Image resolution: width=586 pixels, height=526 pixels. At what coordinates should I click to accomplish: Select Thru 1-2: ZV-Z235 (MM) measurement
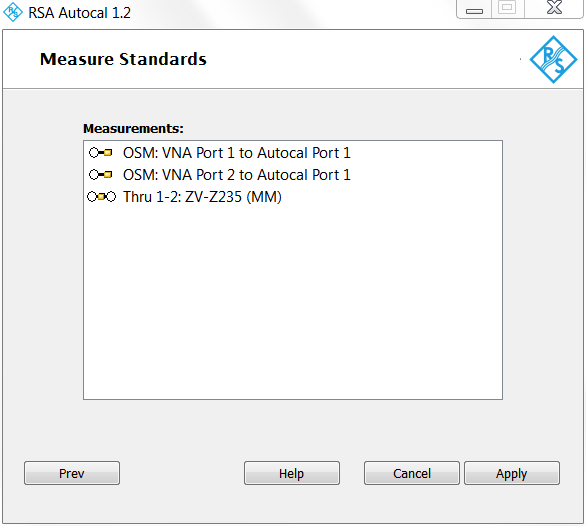tap(202, 197)
